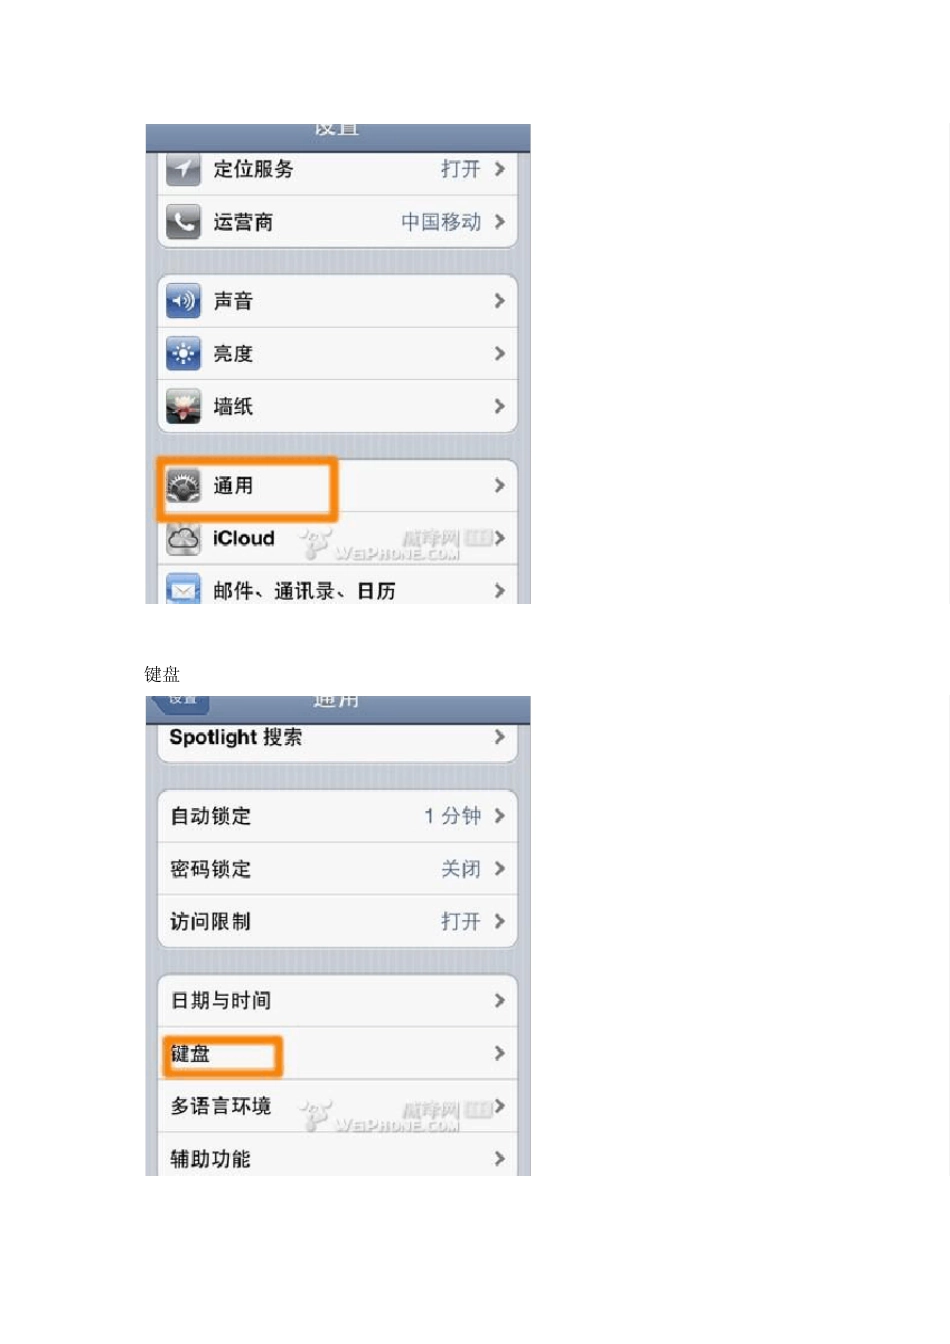This screenshot has height=1344, width=950.
Task: Expand the 墙纸 row chevron
Action: click(499, 406)
